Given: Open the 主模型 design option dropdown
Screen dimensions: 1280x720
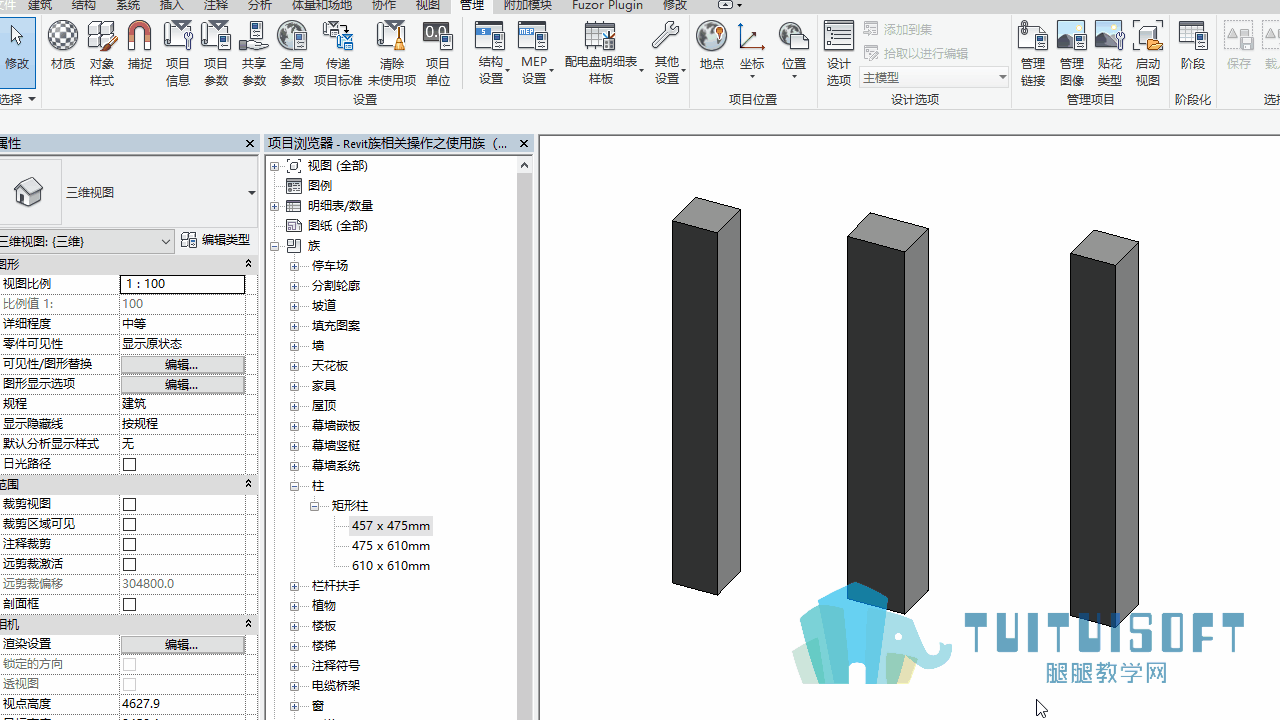Looking at the screenshot, I should click(934, 77).
